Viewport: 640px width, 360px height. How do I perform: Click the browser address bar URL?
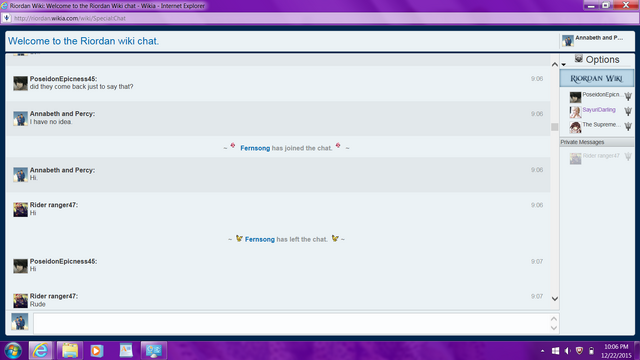(x=70, y=18)
